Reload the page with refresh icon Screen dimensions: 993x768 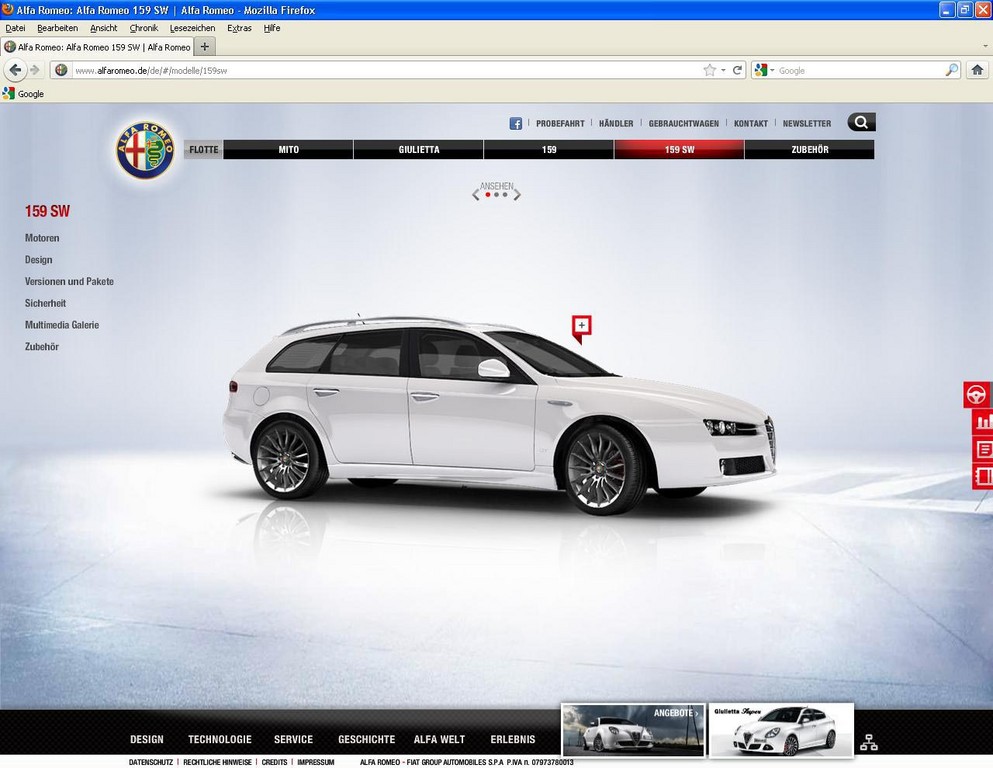click(x=737, y=70)
